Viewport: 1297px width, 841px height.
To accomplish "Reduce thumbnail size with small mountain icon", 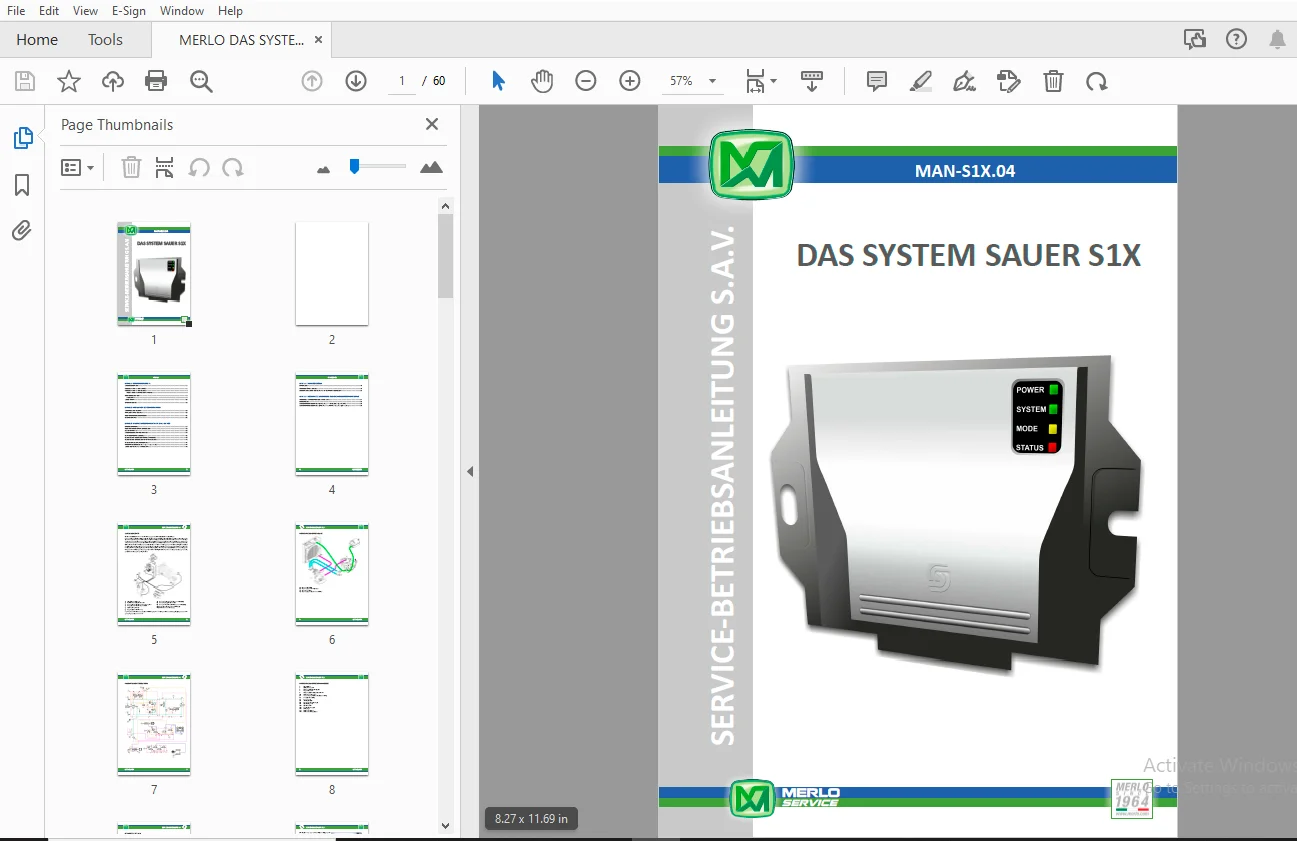I will (x=323, y=169).
